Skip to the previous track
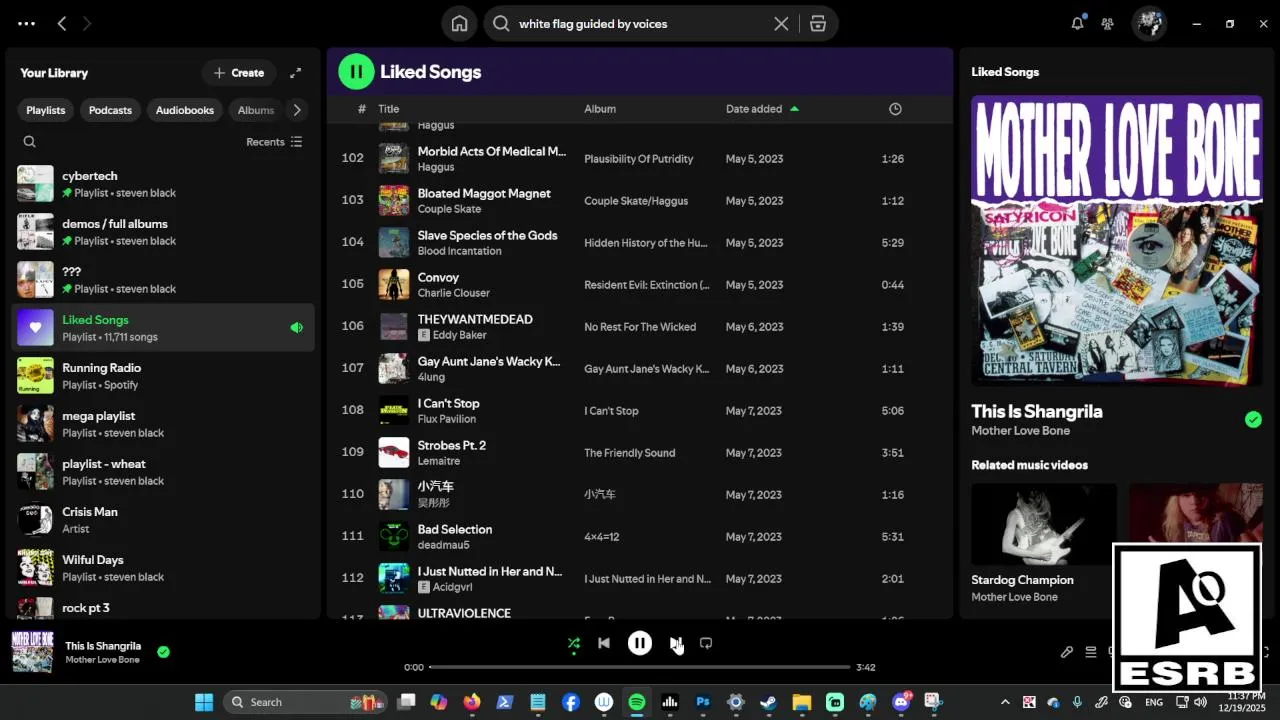This screenshot has height=720, width=1280. click(x=604, y=643)
